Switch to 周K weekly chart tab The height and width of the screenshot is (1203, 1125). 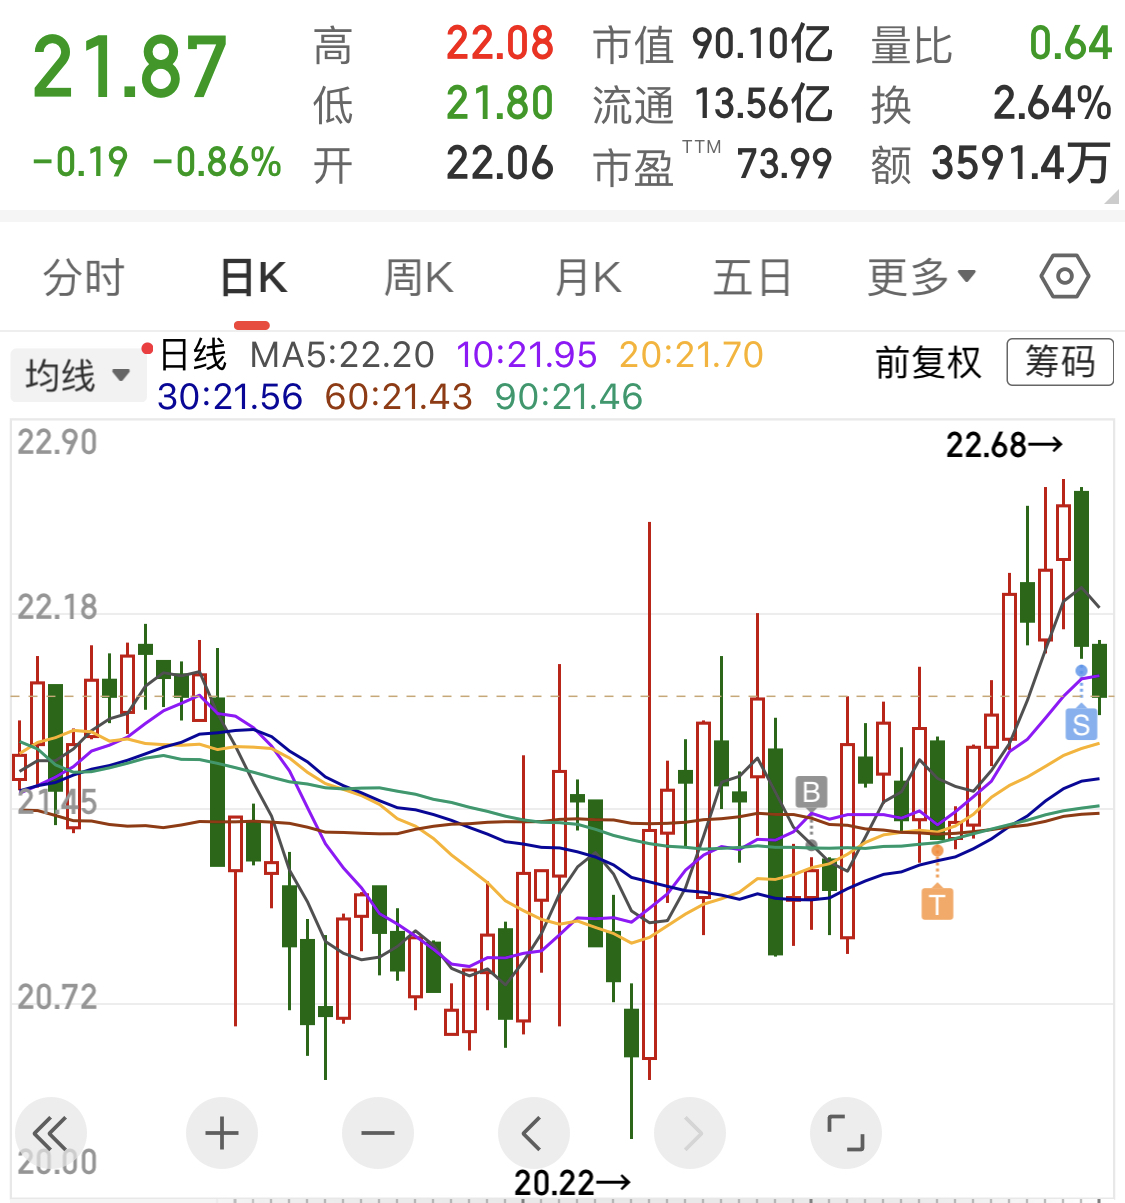[x=419, y=277]
